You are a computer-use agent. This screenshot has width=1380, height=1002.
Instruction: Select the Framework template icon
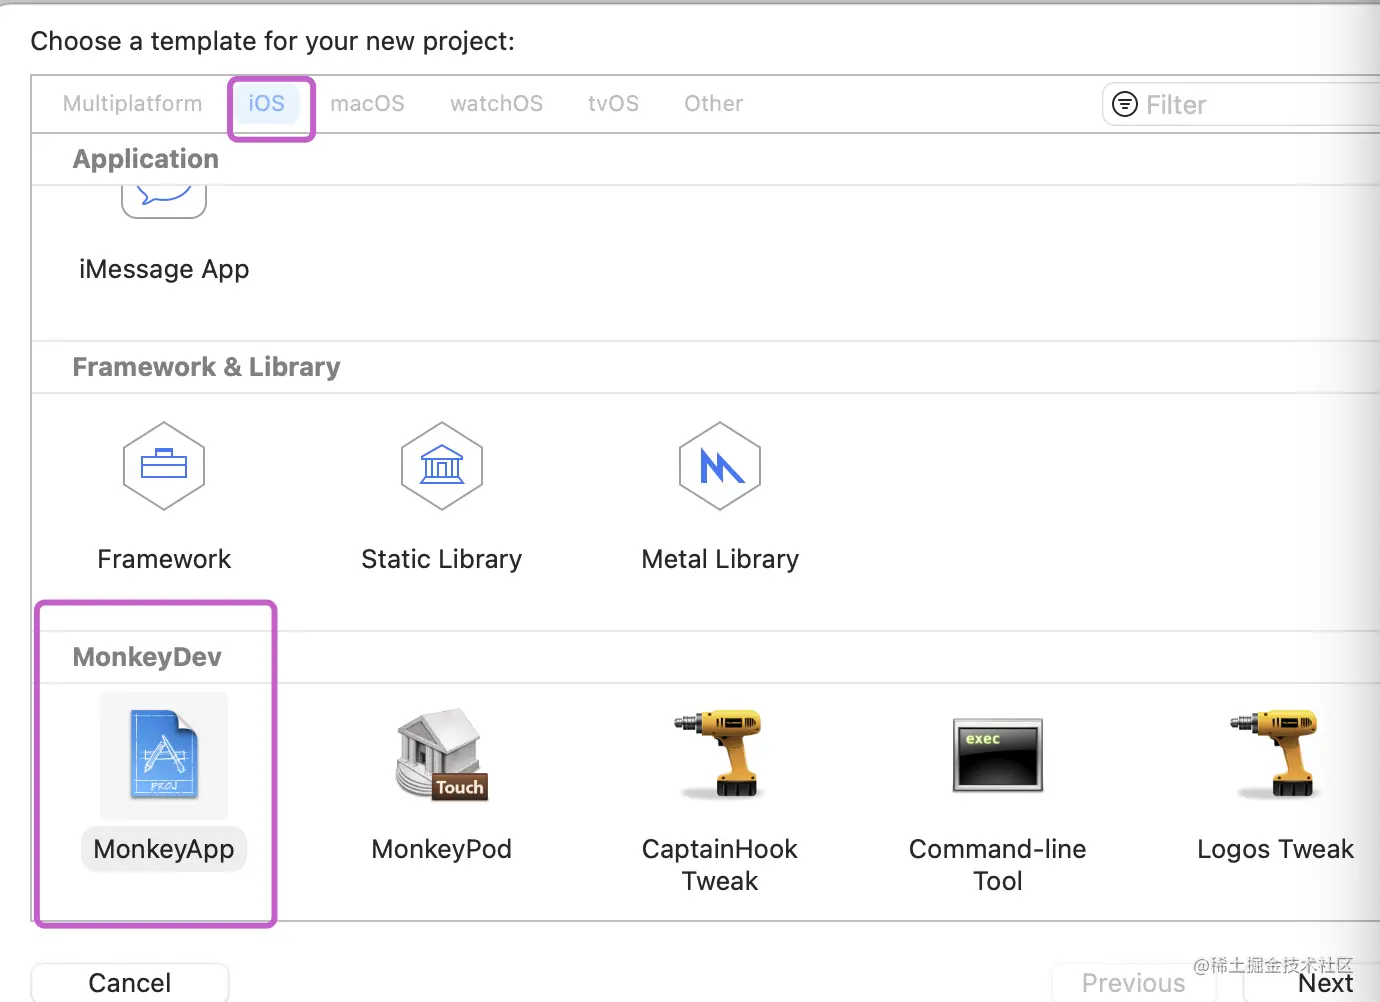pyautogui.click(x=164, y=466)
